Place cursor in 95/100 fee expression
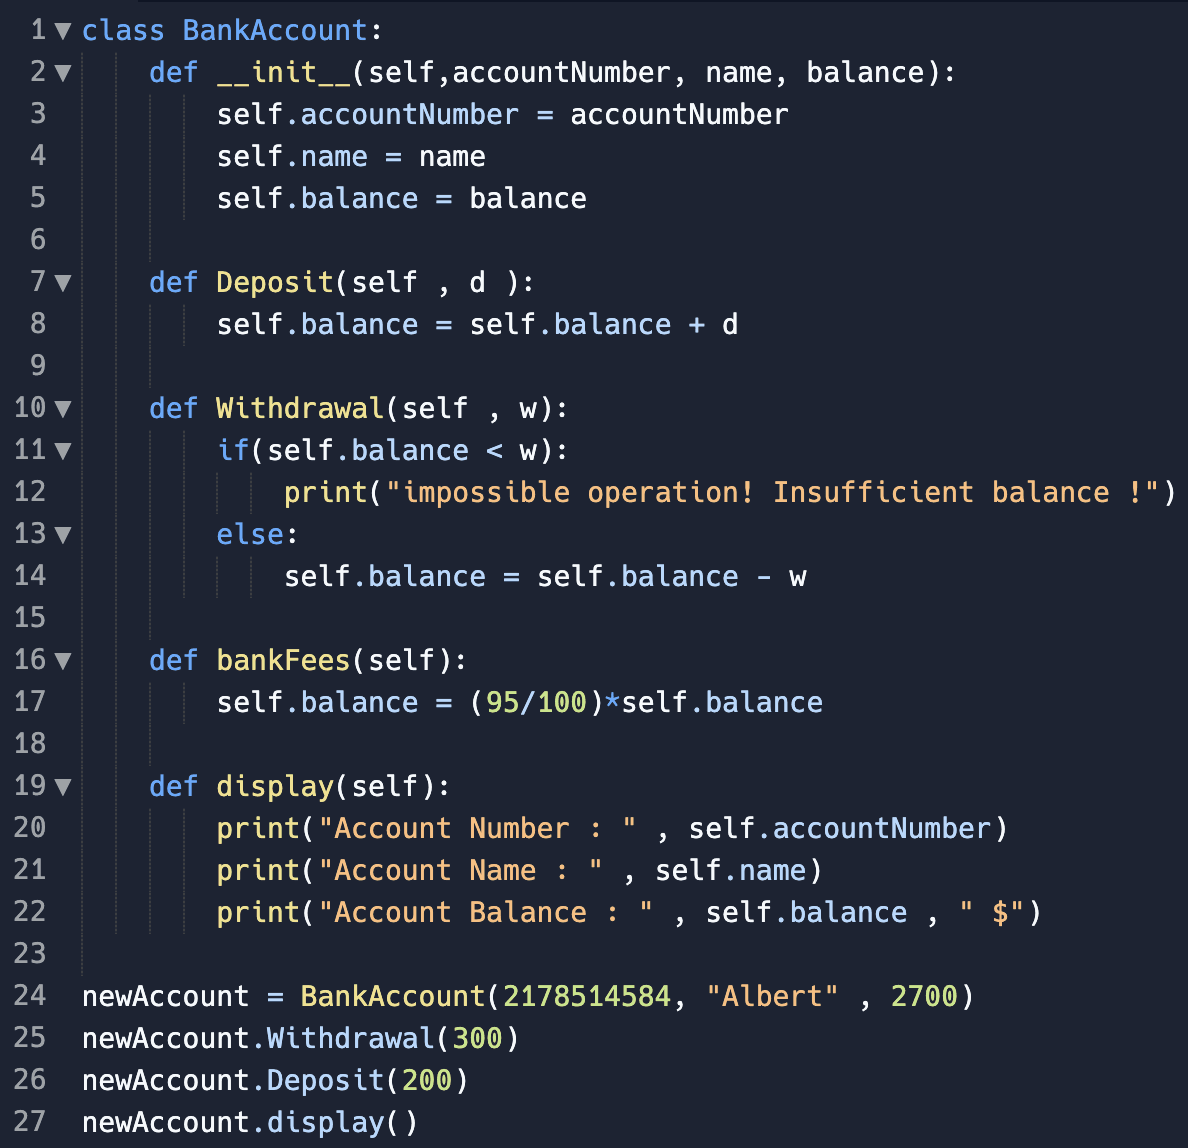Image resolution: width=1188 pixels, height=1148 pixels. click(x=536, y=702)
